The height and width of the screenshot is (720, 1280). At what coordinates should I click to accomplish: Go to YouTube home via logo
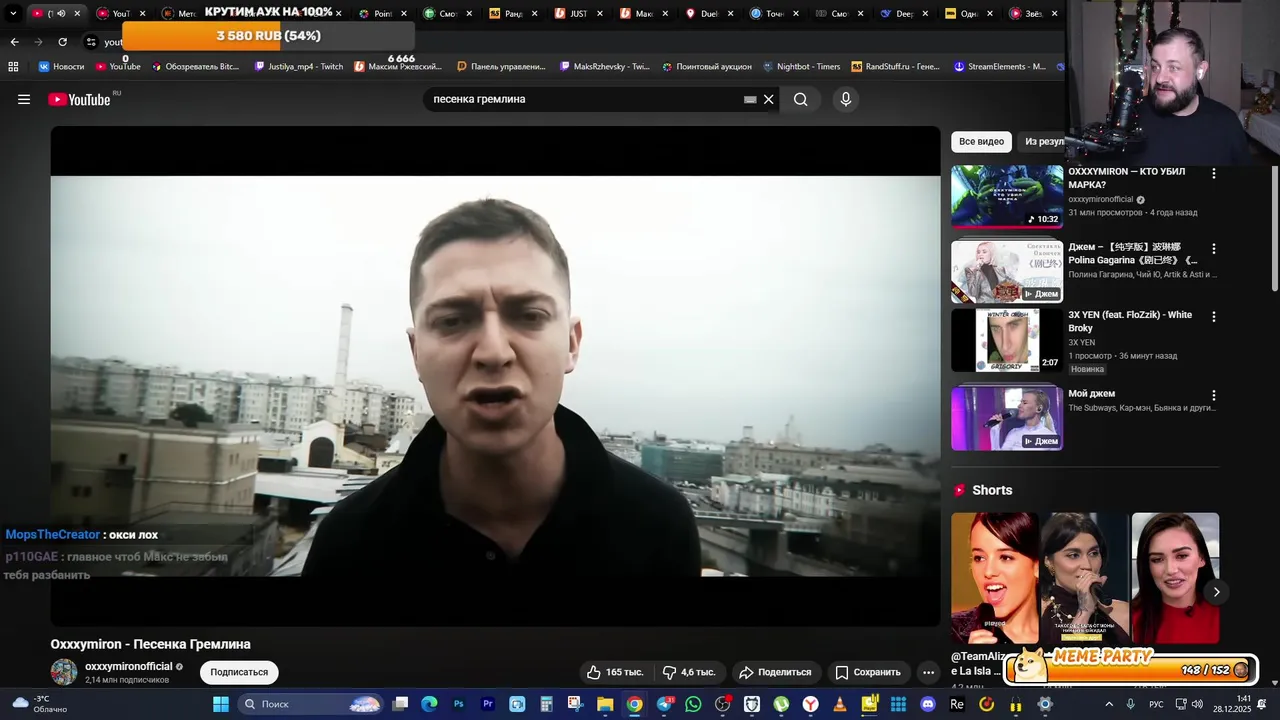coord(80,99)
